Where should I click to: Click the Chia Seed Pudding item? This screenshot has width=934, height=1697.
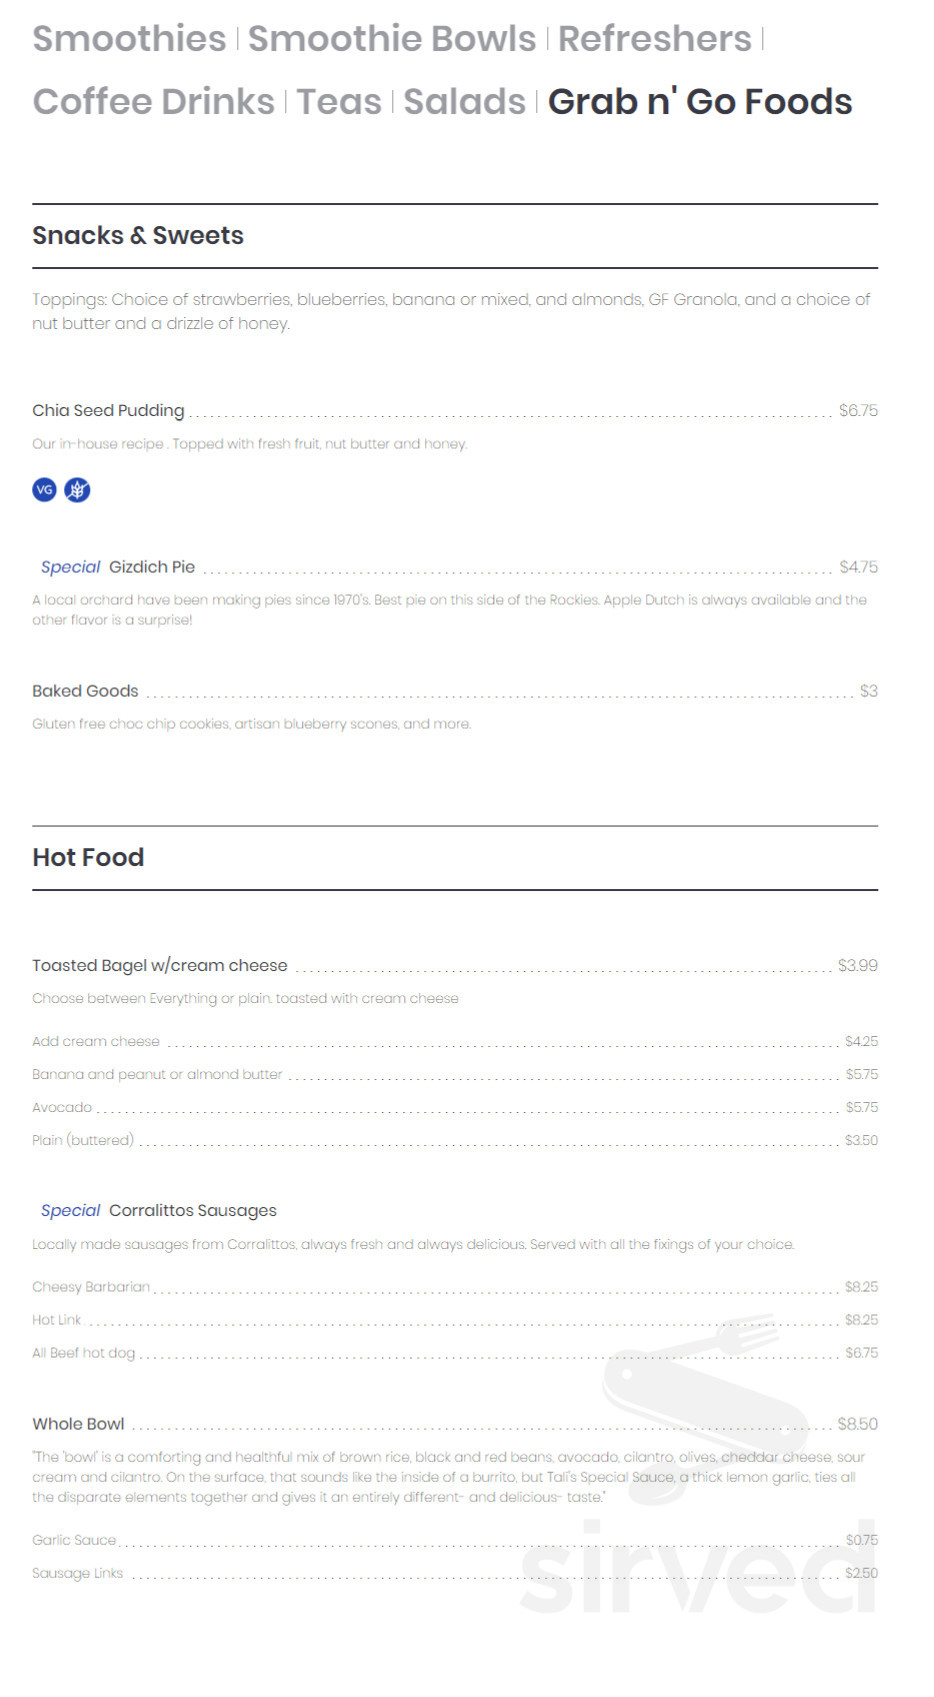coord(108,411)
